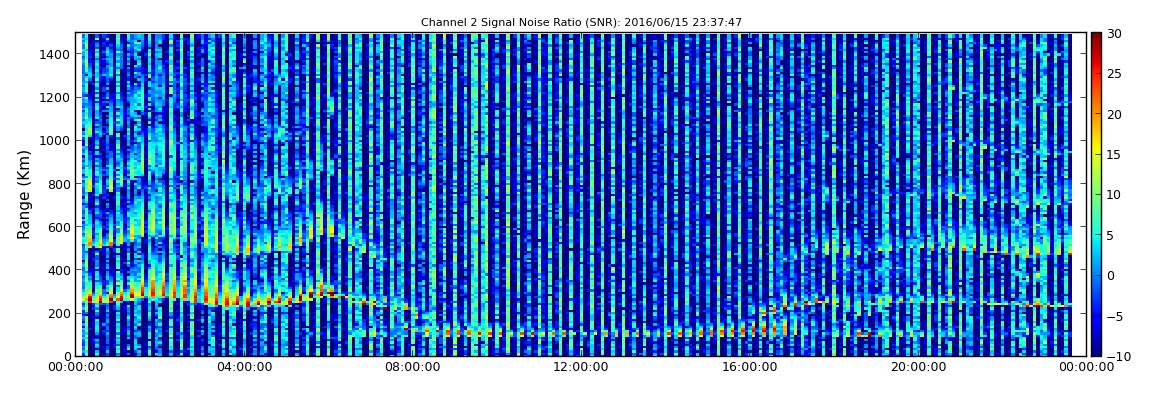Screen dimensions: 1150x407
Task: Click the '1000' range axis label
Action: (56, 141)
